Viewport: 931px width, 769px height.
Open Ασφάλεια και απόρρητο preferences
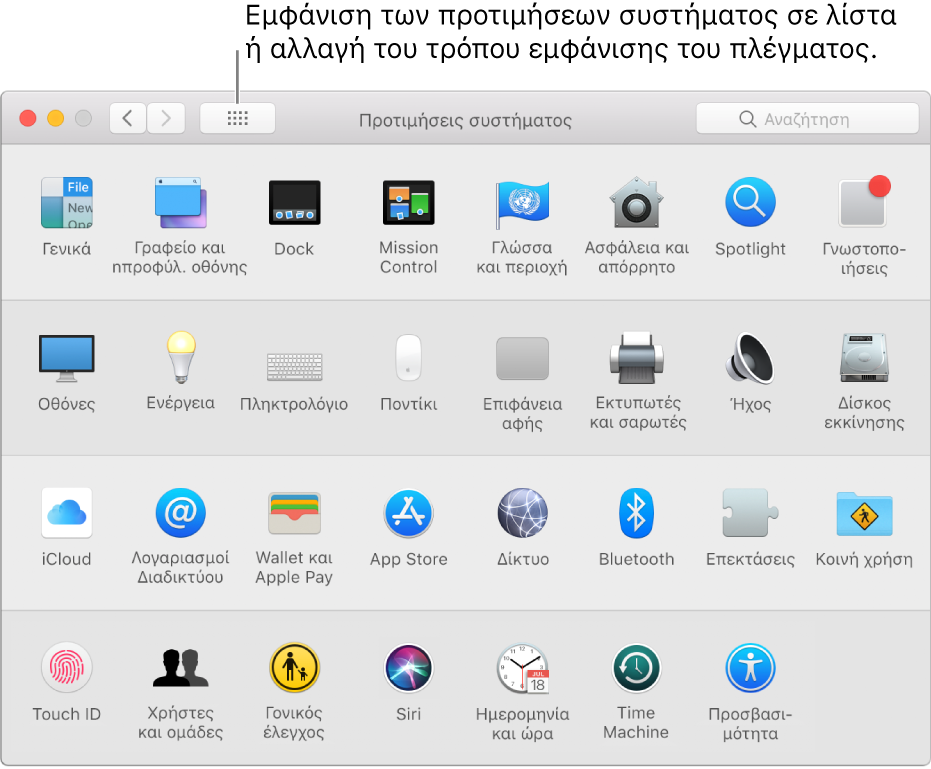coord(636,202)
